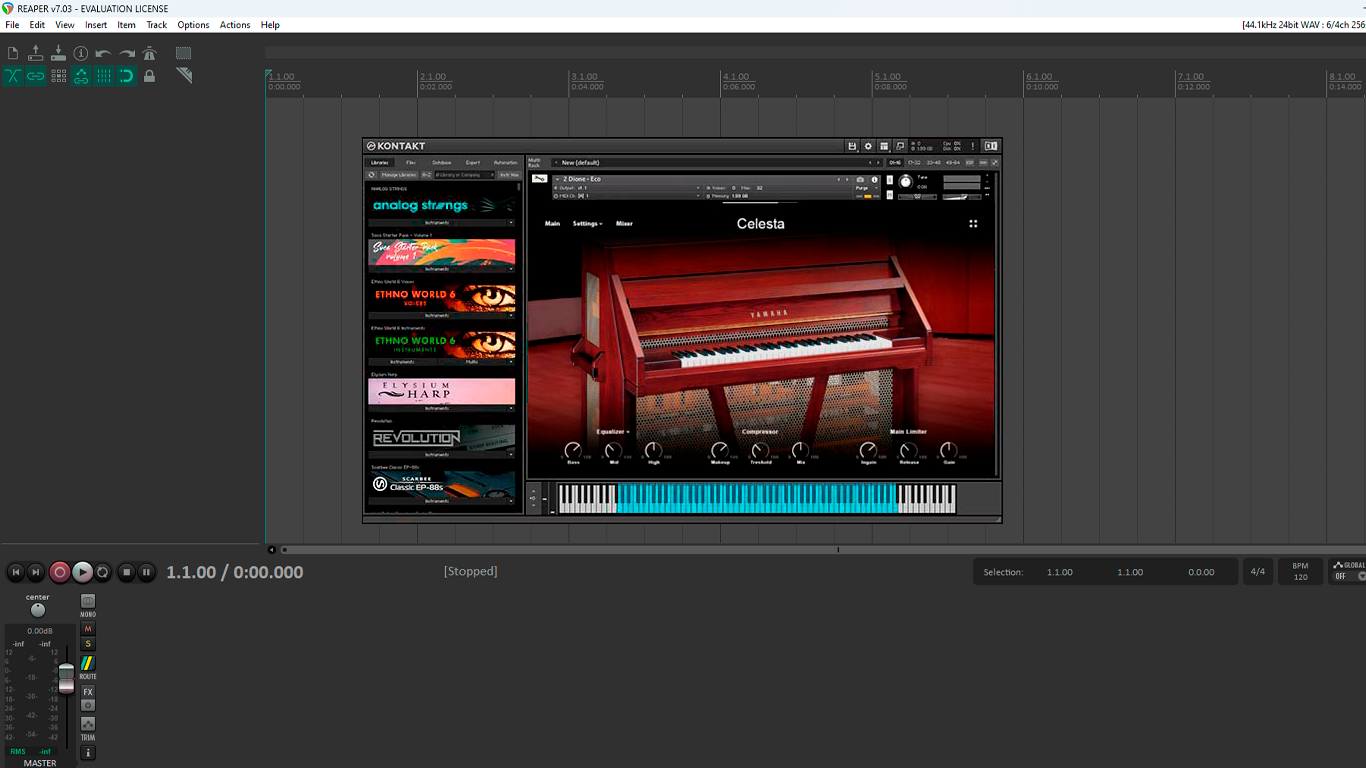Image resolution: width=1366 pixels, height=768 pixels.
Task: Click the Stop transport button
Action: pos(126,572)
